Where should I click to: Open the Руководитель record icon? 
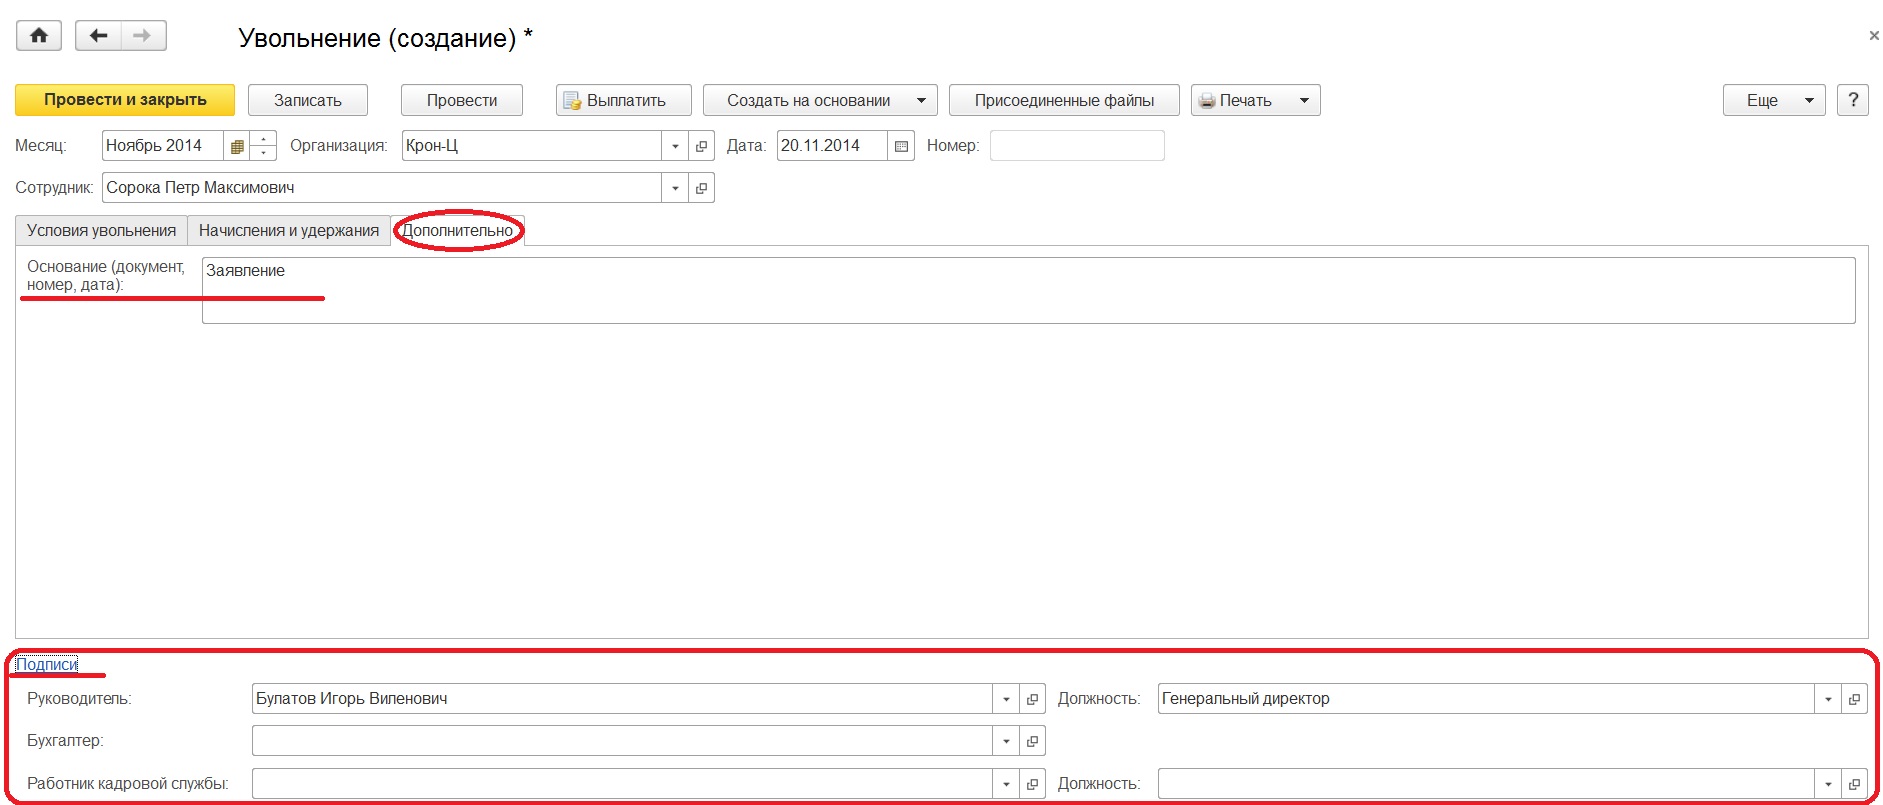tap(1032, 699)
